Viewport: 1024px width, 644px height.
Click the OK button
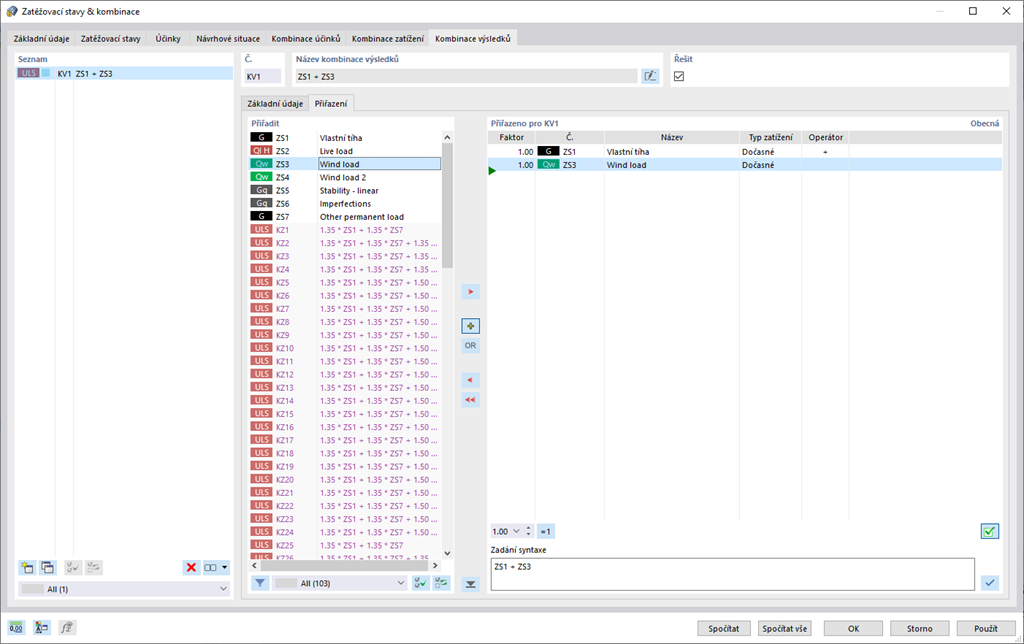(853, 628)
